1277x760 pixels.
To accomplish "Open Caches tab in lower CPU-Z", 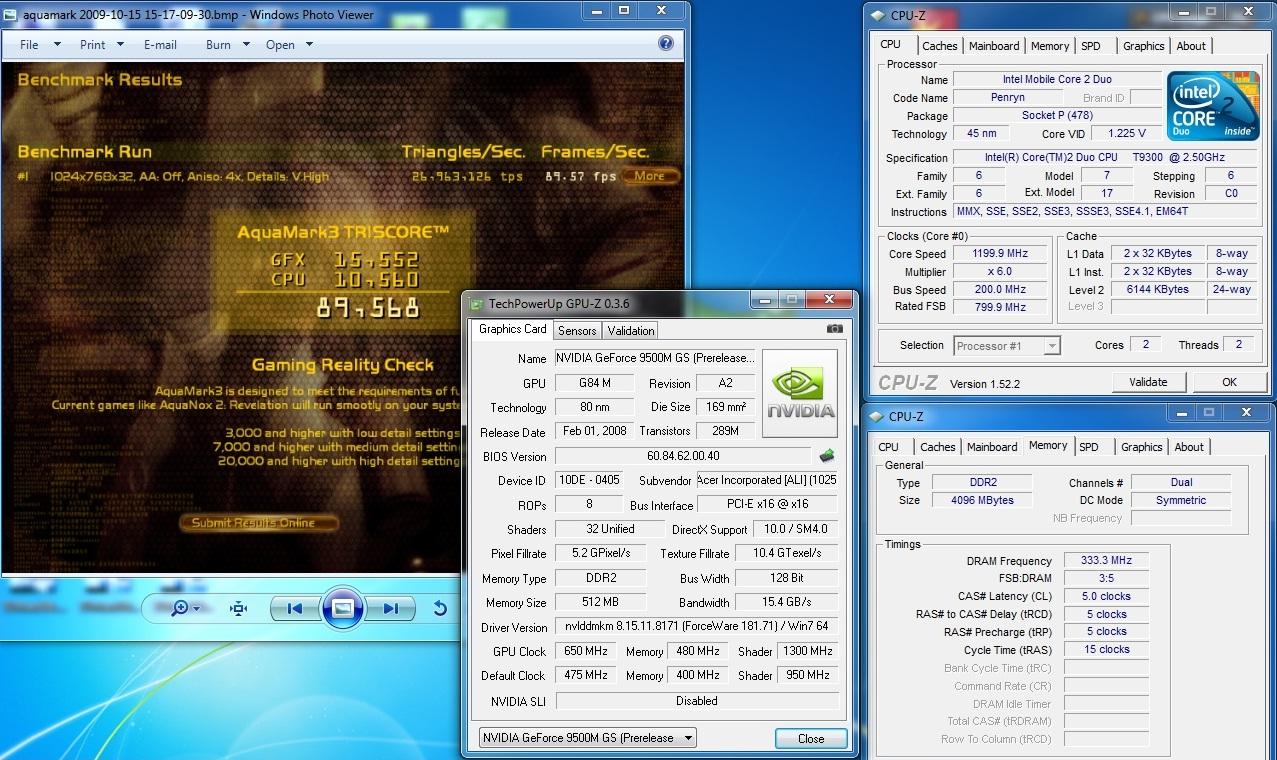I will [x=937, y=447].
